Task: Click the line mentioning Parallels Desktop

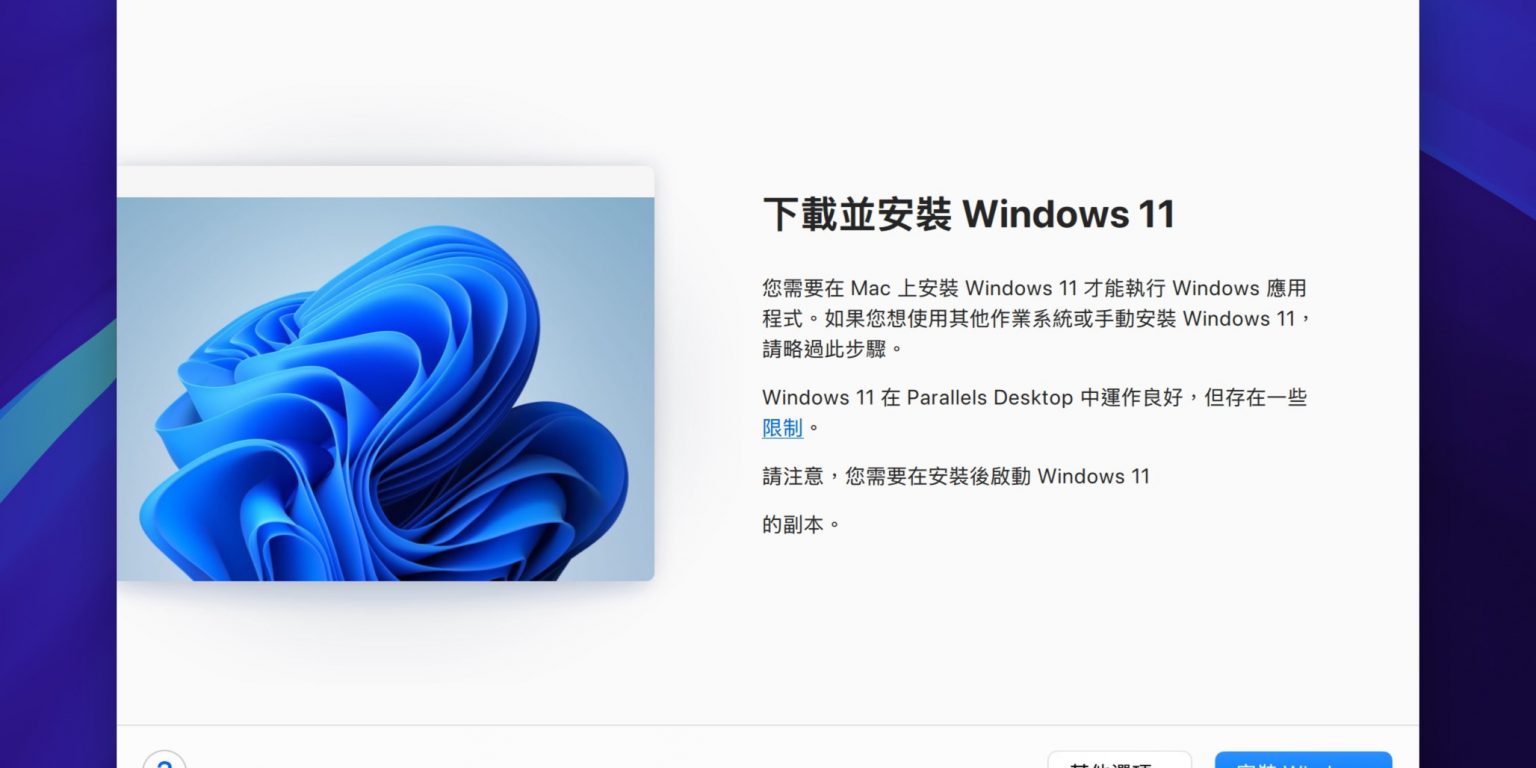Action: point(1034,397)
